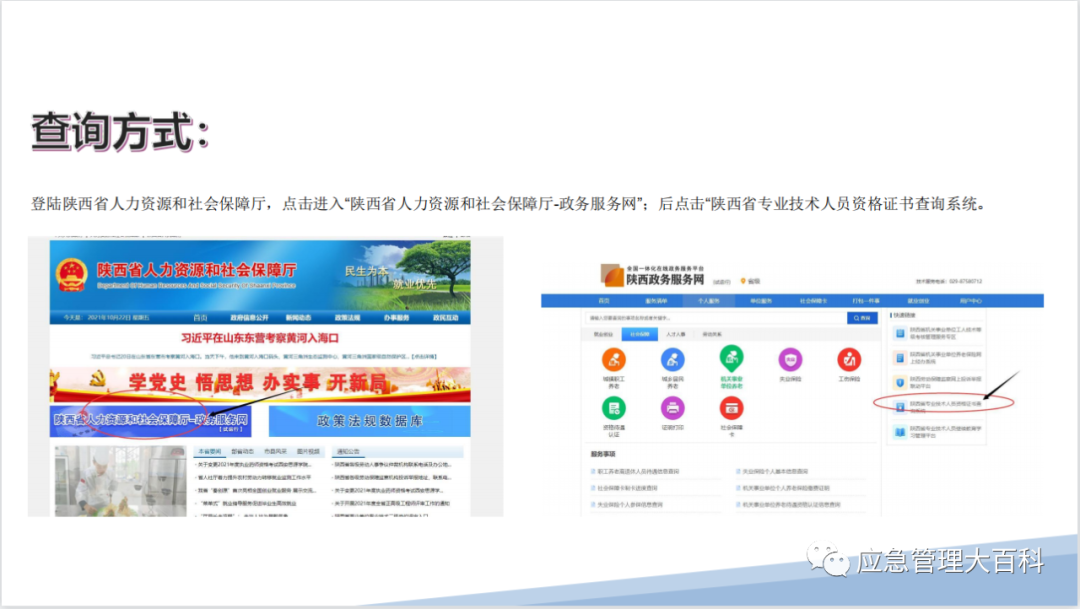Open 社会保障卡 nav item
The height and width of the screenshot is (609, 1080).
(813, 301)
